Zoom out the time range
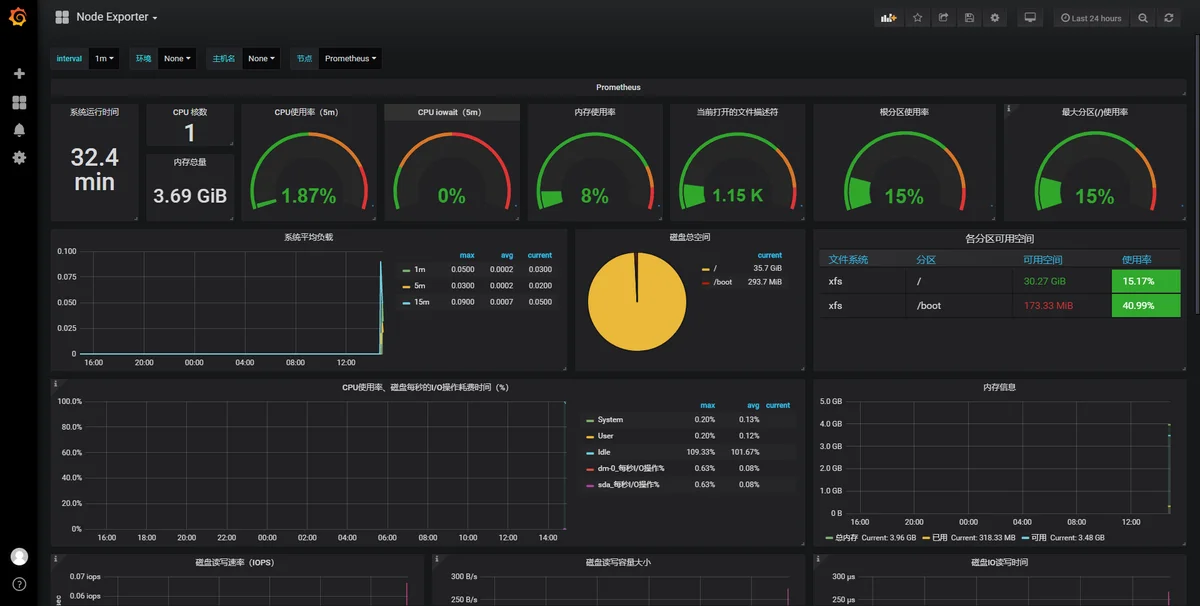Screen dimensions: 1200x606 (x=1143, y=18)
